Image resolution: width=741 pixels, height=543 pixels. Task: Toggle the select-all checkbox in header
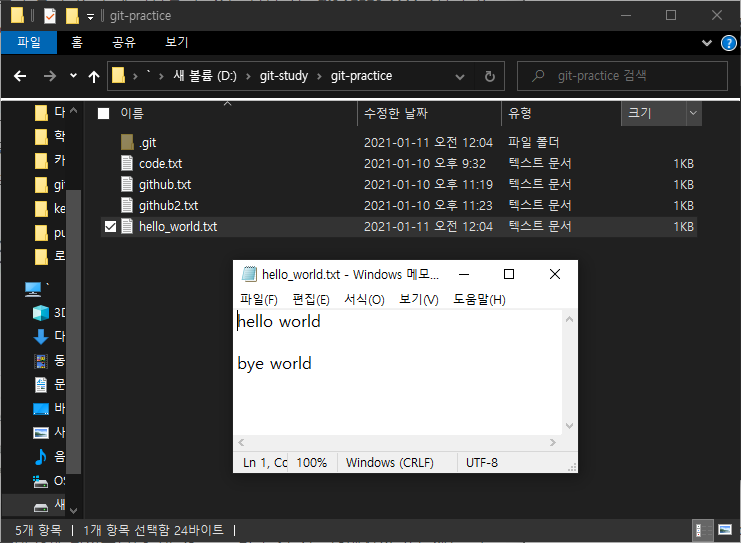pyautogui.click(x=103, y=113)
